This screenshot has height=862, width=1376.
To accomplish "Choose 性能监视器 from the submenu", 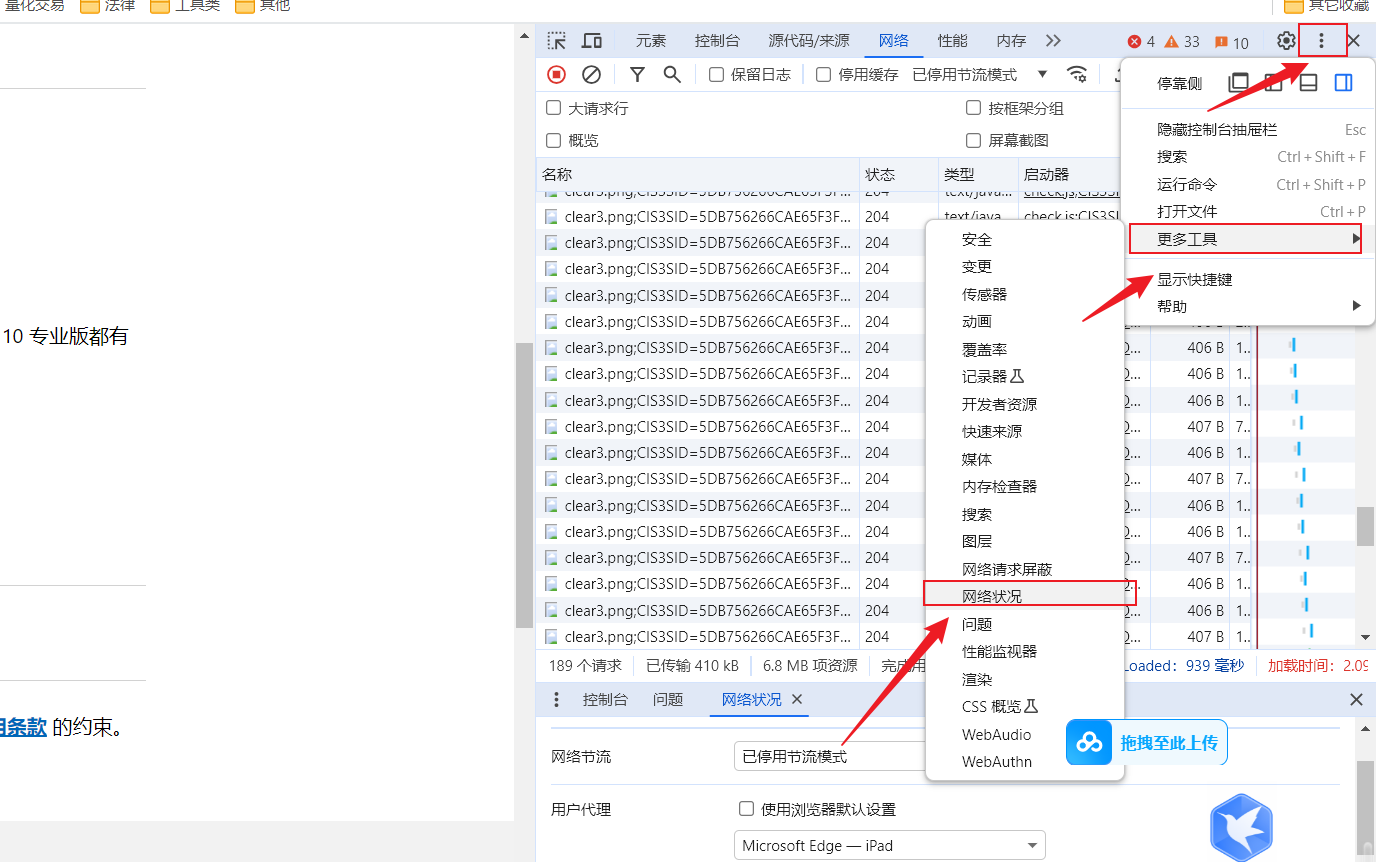I will click(1024, 651).
